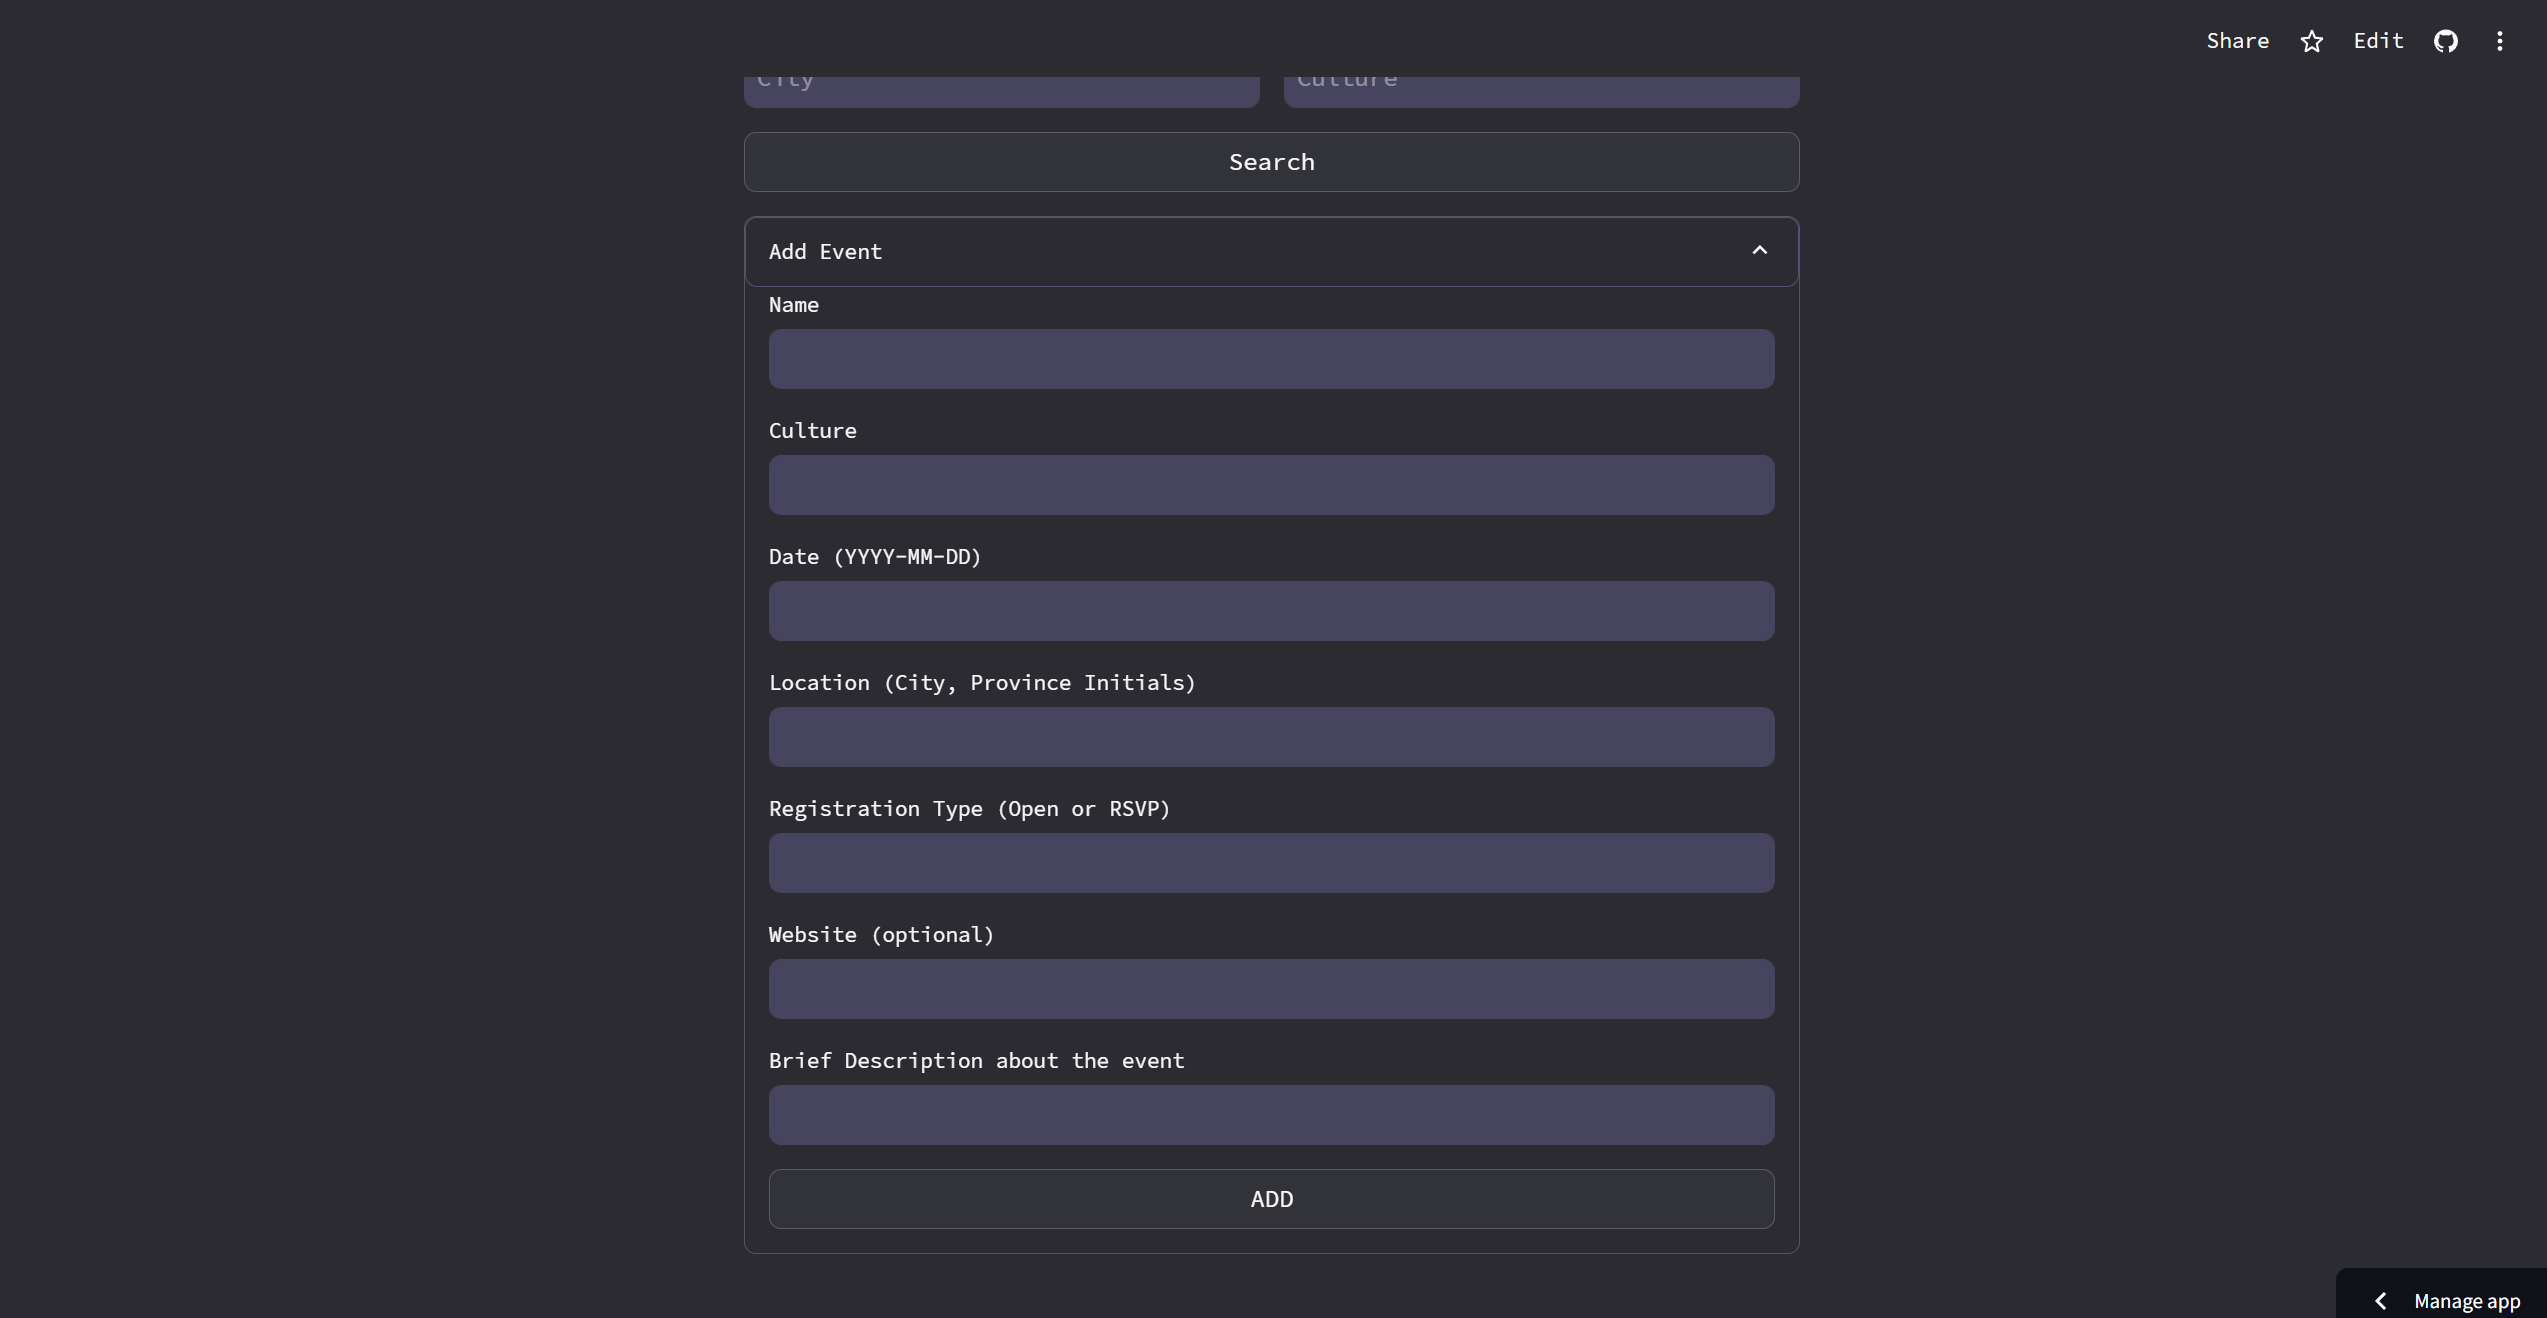Click the Registration Type input field
The width and height of the screenshot is (2547, 1318).
pyautogui.click(x=1271, y=863)
